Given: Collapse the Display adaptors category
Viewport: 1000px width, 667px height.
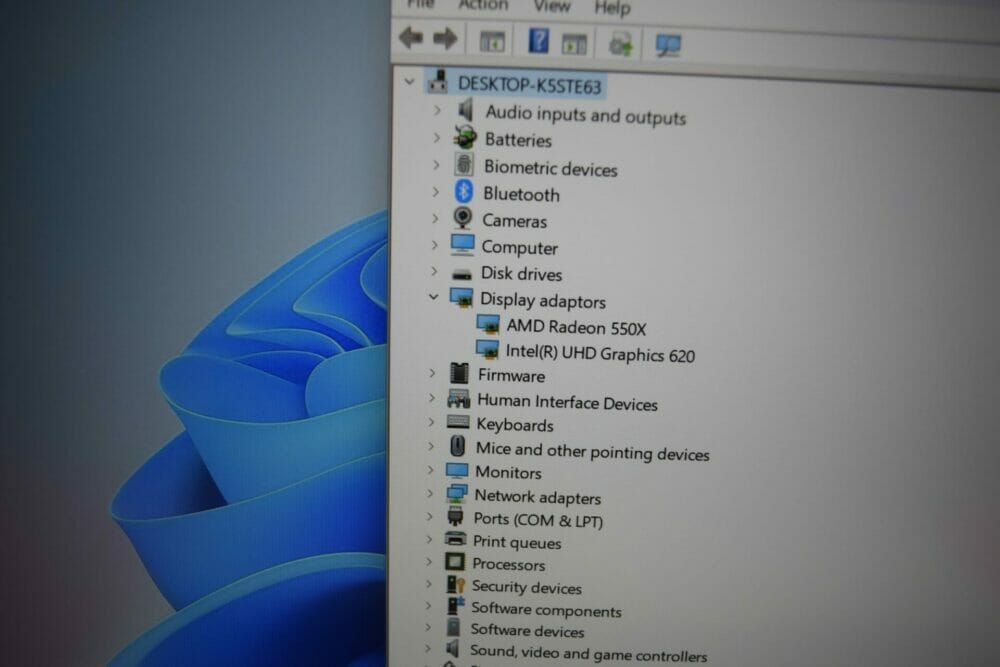Looking at the screenshot, I should click(x=434, y=297).
